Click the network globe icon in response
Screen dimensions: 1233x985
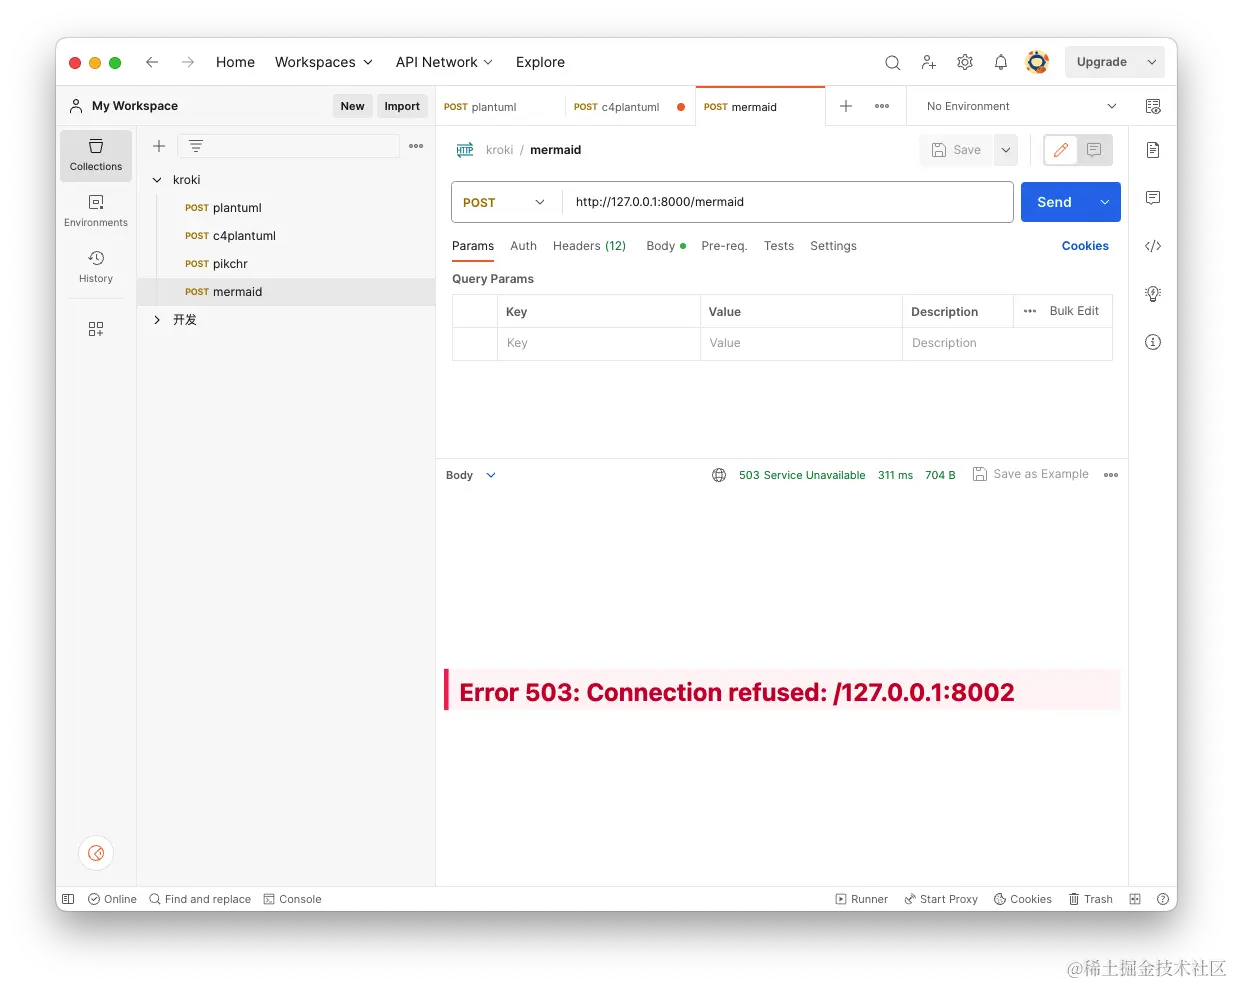click(719, 475)
